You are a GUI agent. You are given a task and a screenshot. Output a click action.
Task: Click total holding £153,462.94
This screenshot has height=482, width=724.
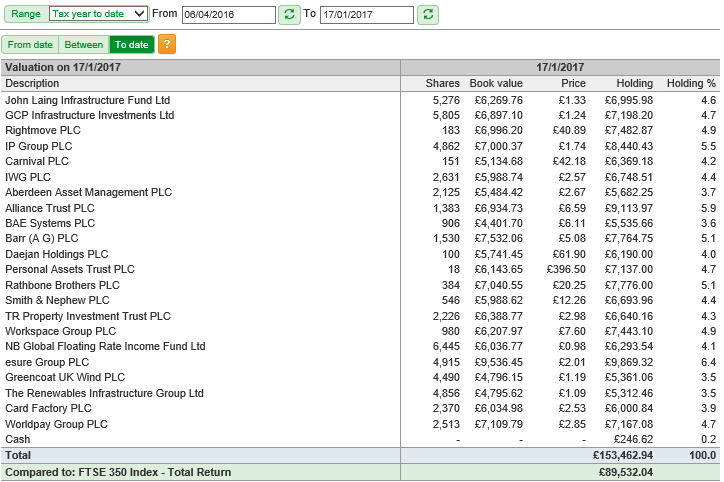point(623,456)
